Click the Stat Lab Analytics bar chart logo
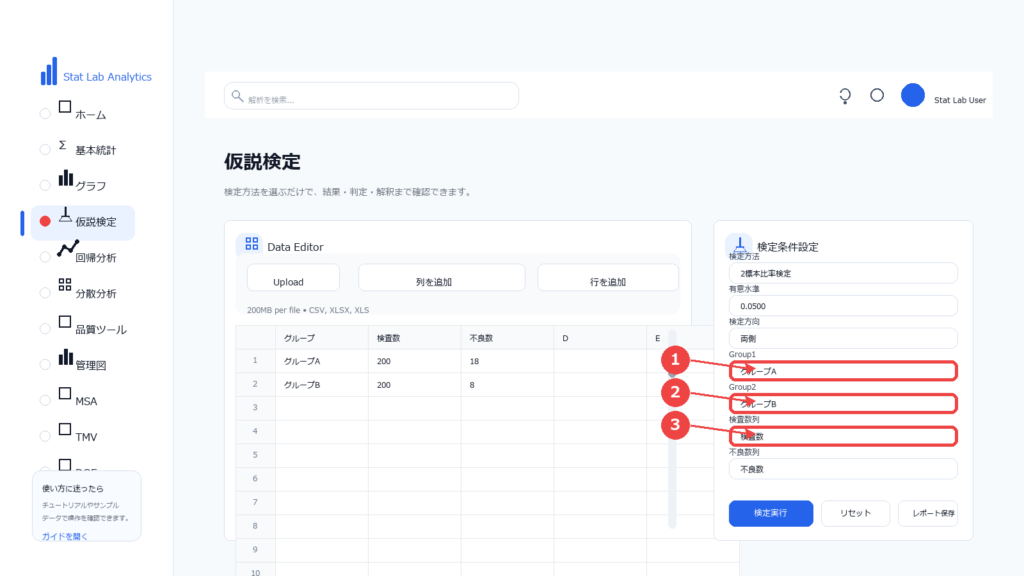This screenshot has height=576, width=1024. pyautogui.click(x=49, y=71)
